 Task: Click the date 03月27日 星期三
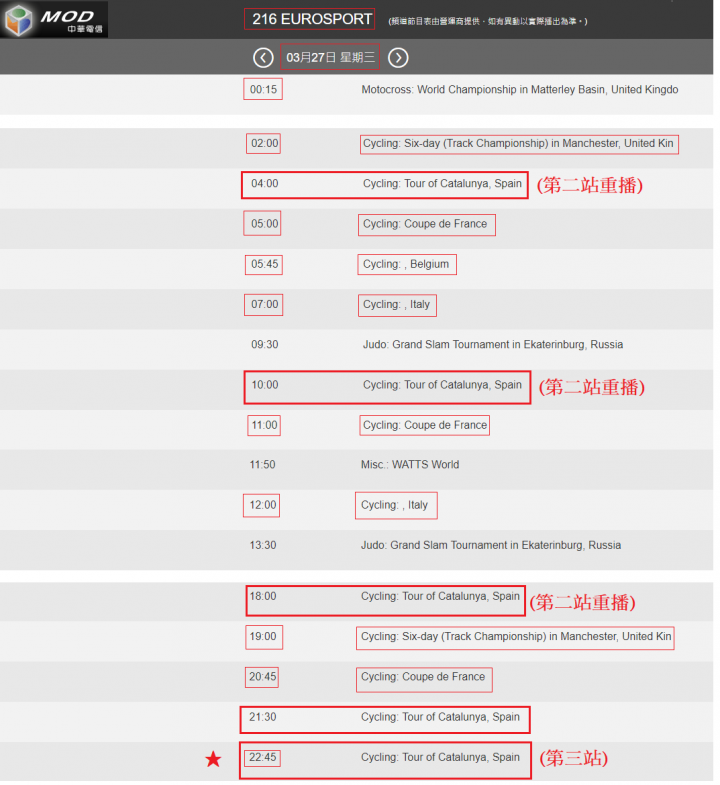click(330, 58)
